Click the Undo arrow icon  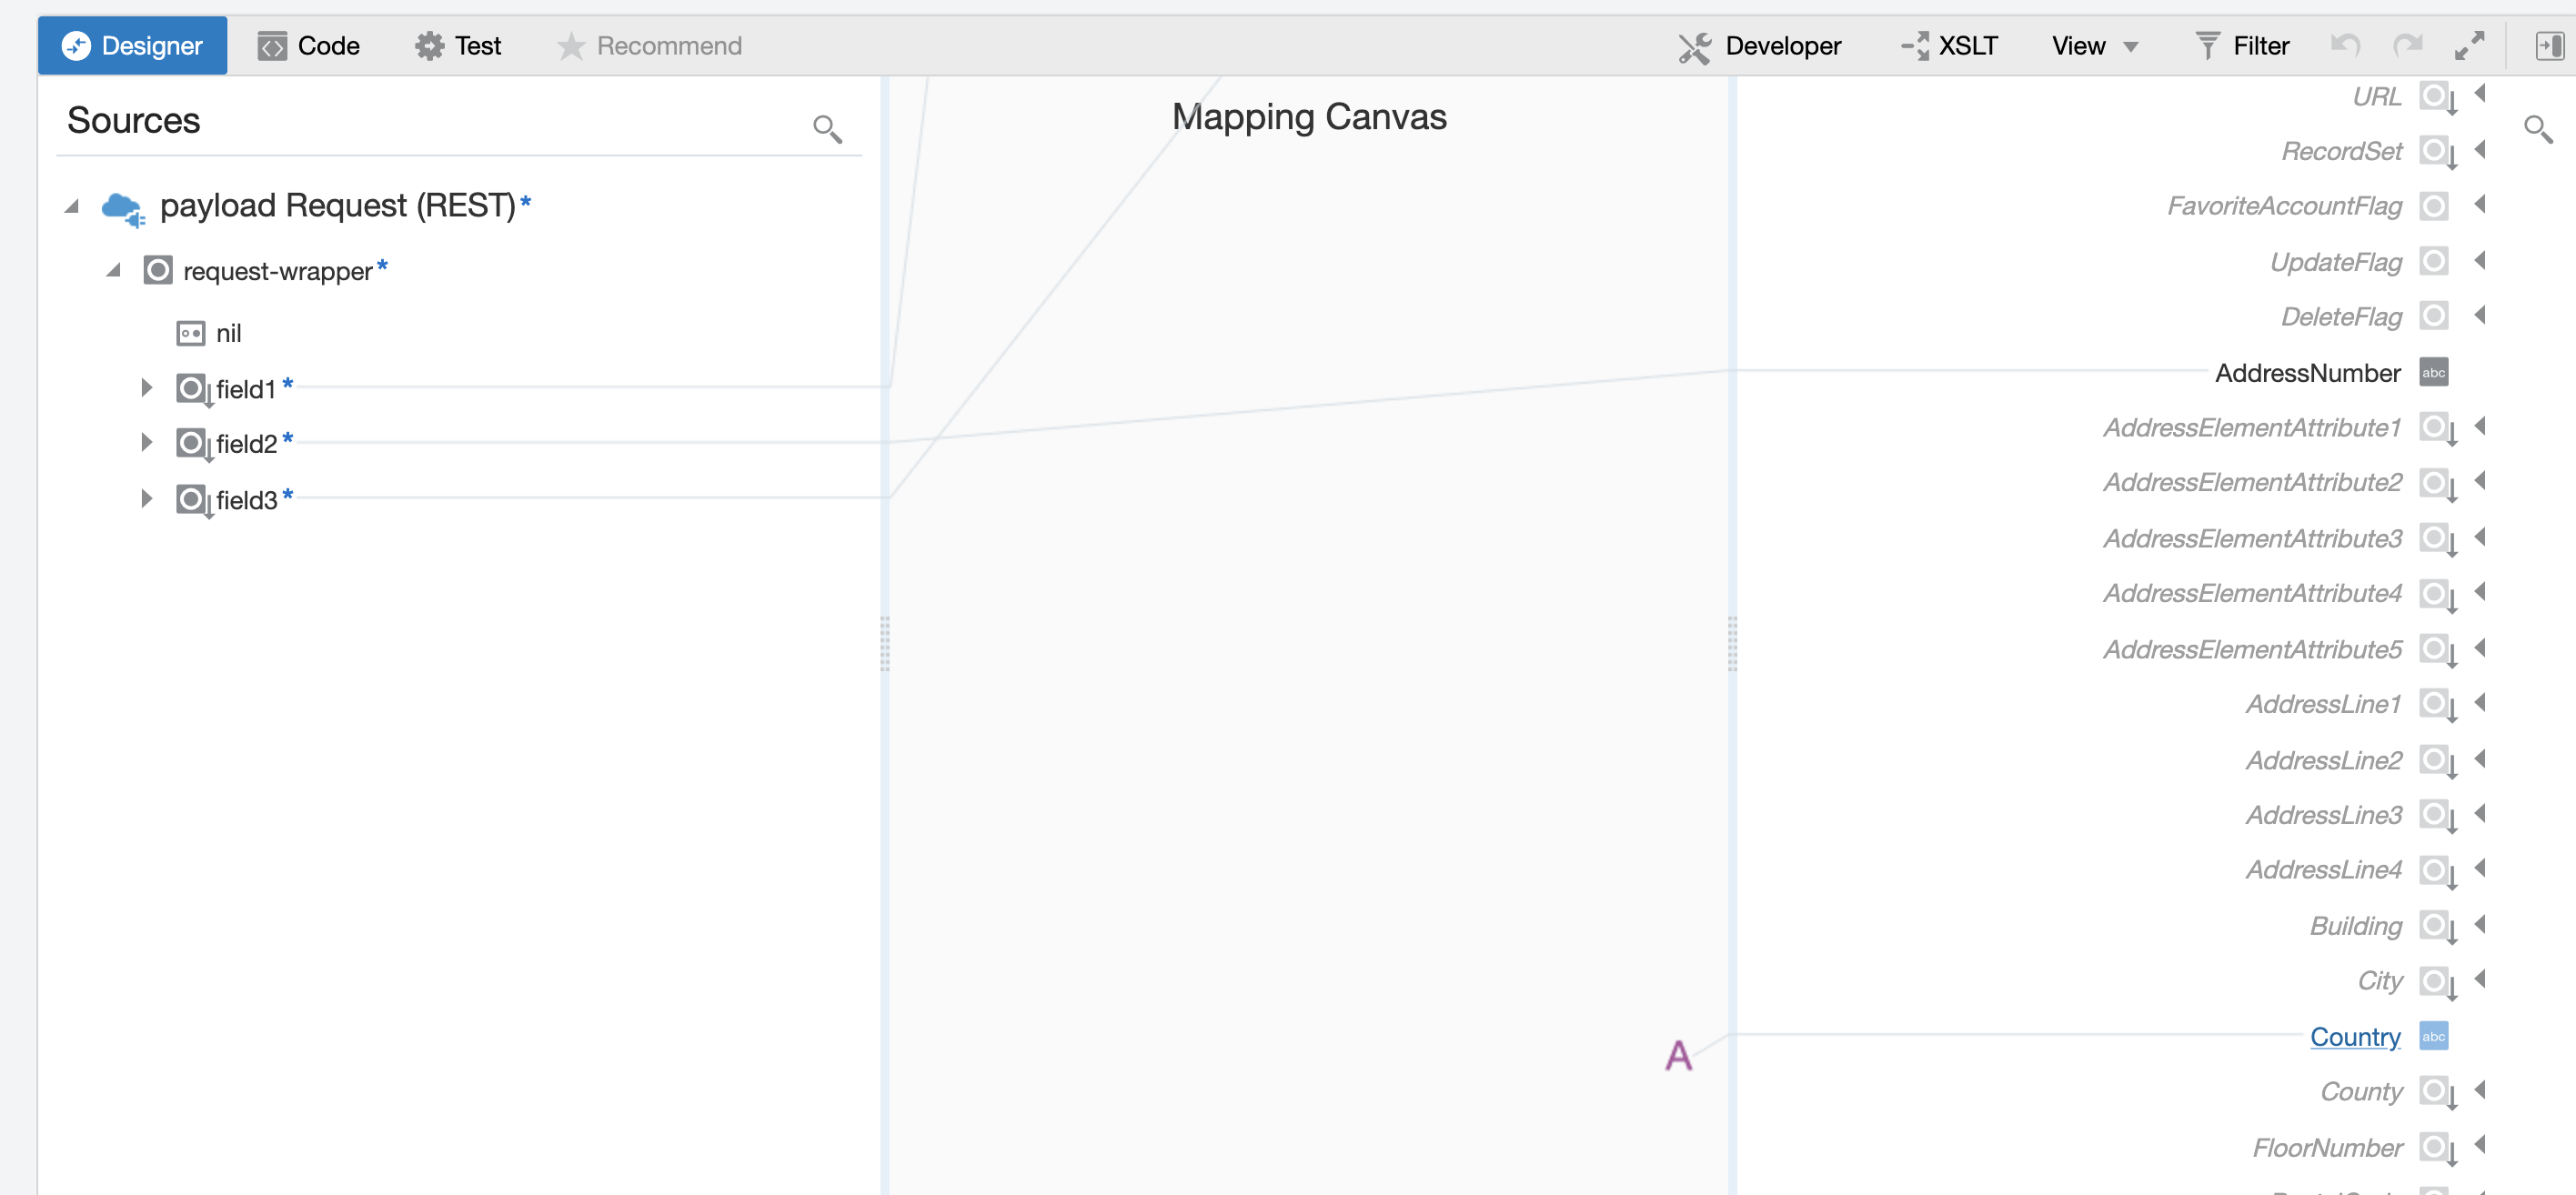[2344, 45]
